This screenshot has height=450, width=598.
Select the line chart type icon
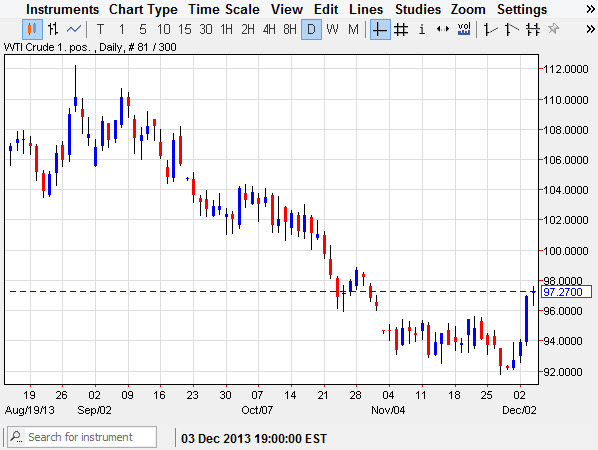pyautogui.click(x=74, y=29)
